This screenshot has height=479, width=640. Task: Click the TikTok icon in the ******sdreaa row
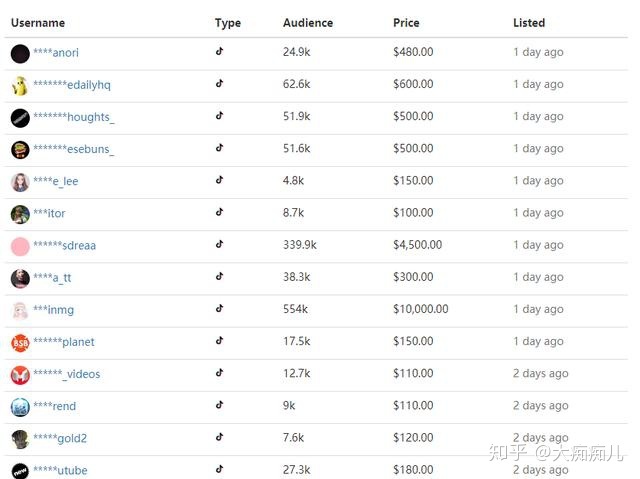pyautogui.click(x=220, y=244)
